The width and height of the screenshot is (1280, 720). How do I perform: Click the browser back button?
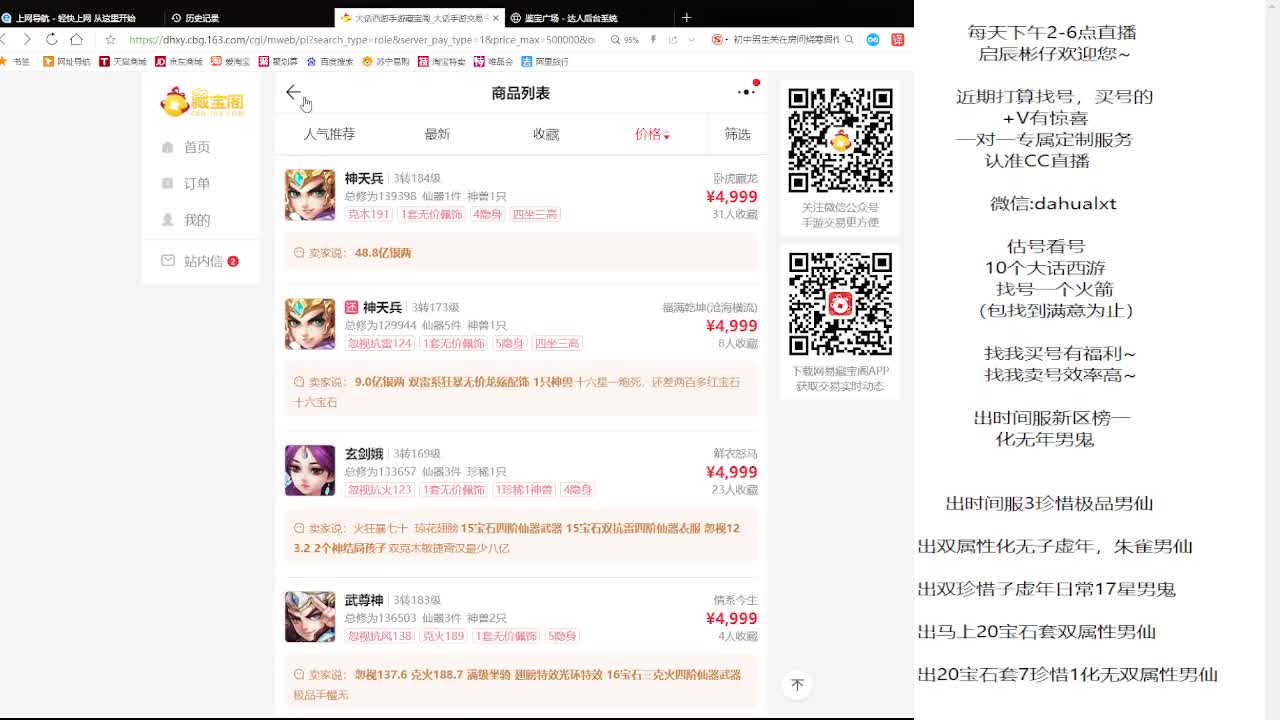pos(3,40)
